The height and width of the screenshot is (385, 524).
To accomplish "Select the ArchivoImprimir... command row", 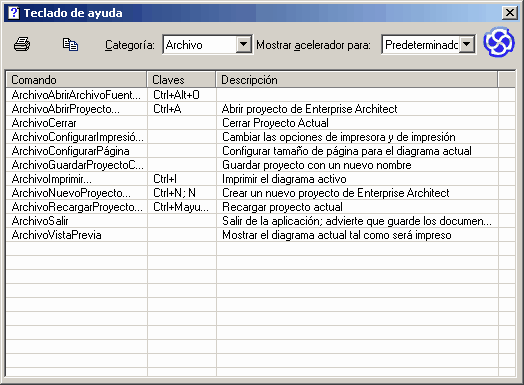I will (261, 179).
